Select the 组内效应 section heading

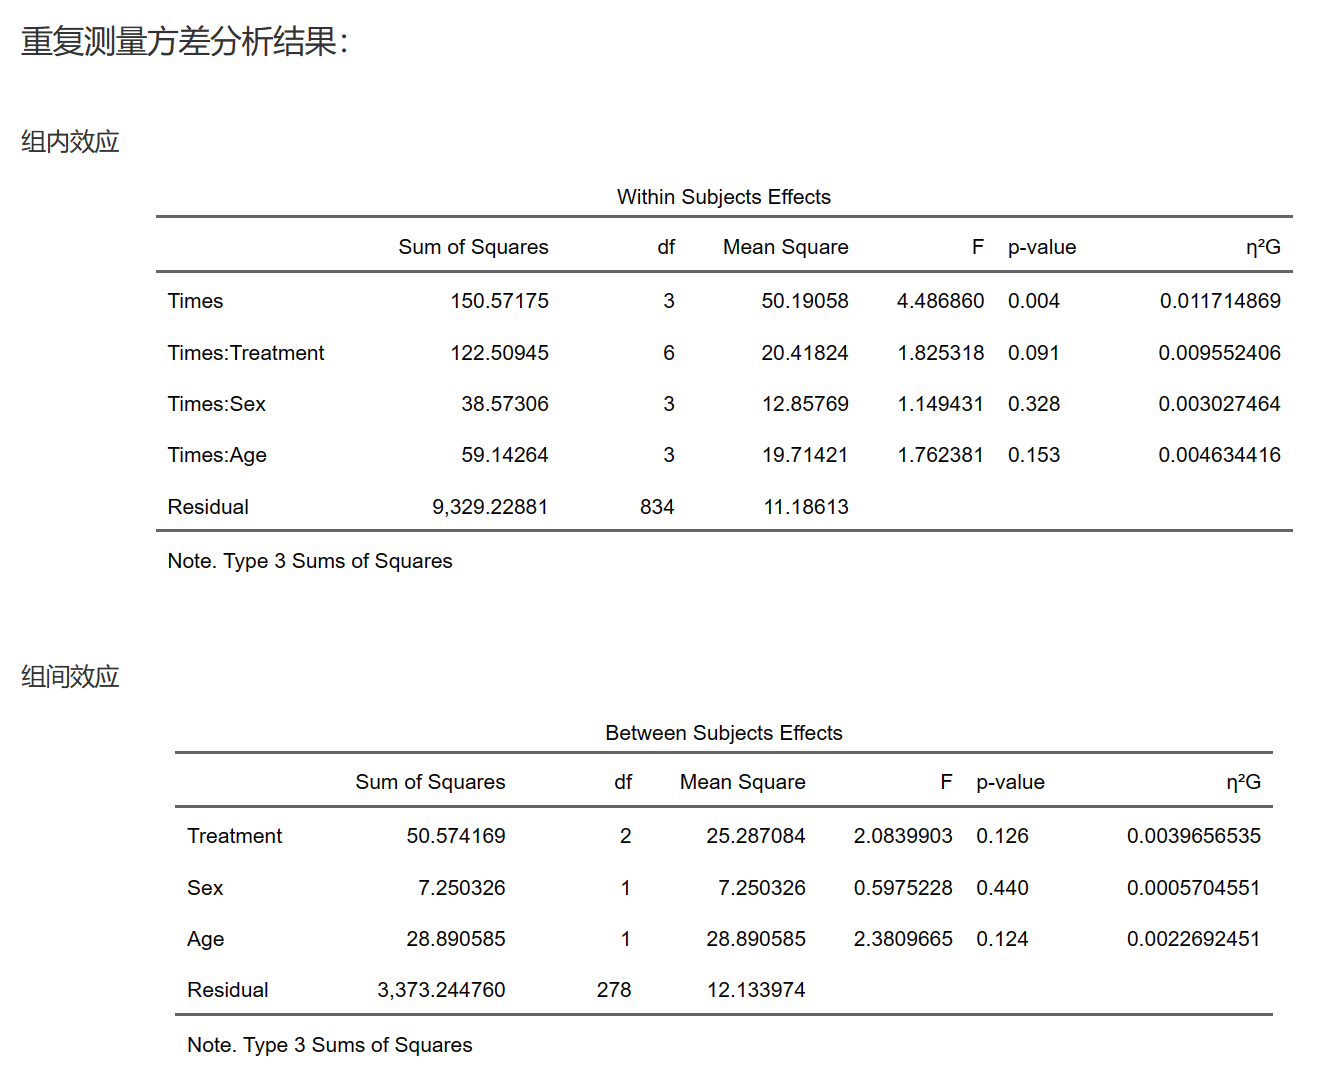(70, 142)
